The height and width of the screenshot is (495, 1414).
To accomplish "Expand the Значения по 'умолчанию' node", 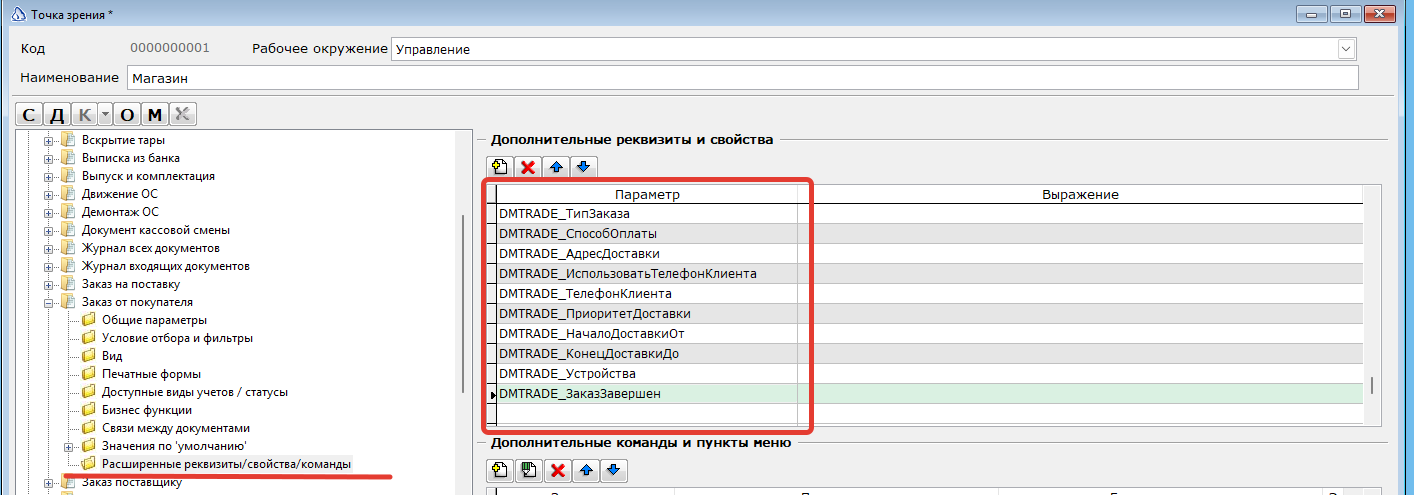I will tap(69, 446).
